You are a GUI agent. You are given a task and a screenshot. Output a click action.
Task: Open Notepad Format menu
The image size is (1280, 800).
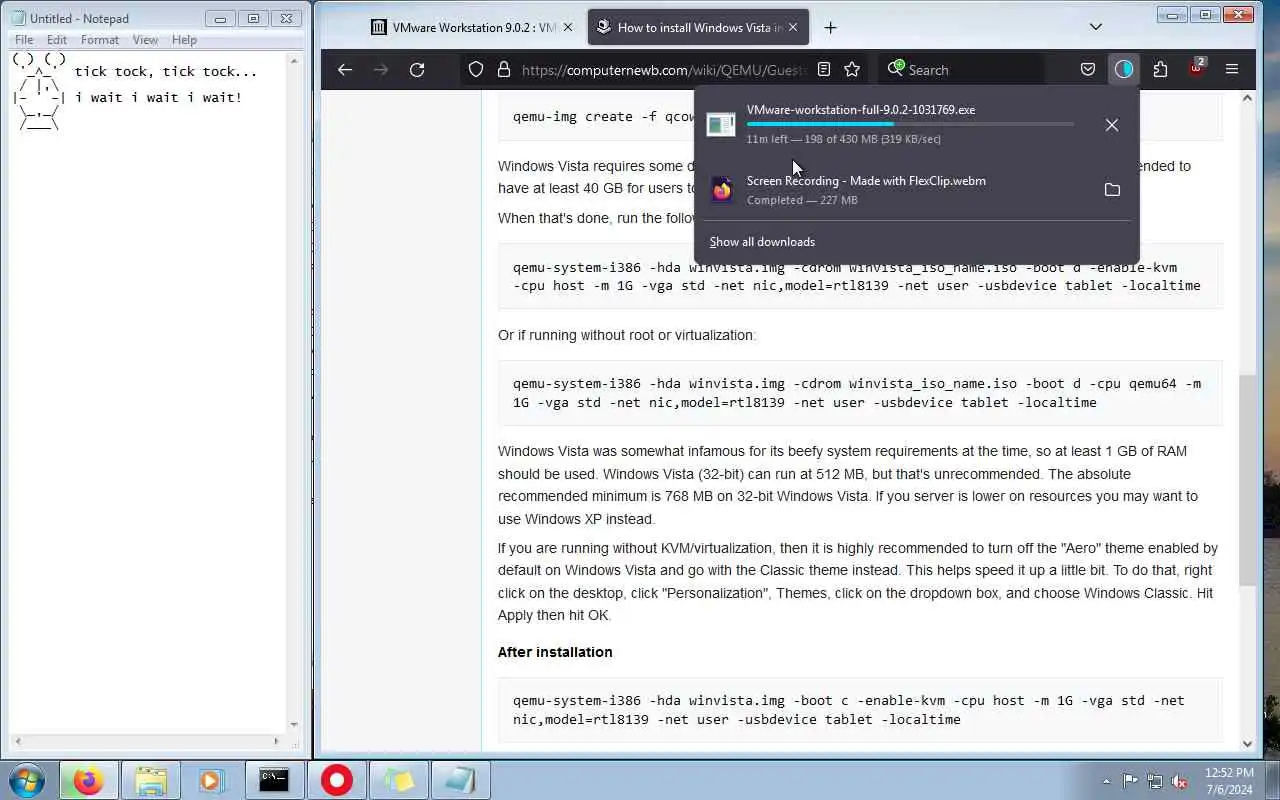click(100, 40)
